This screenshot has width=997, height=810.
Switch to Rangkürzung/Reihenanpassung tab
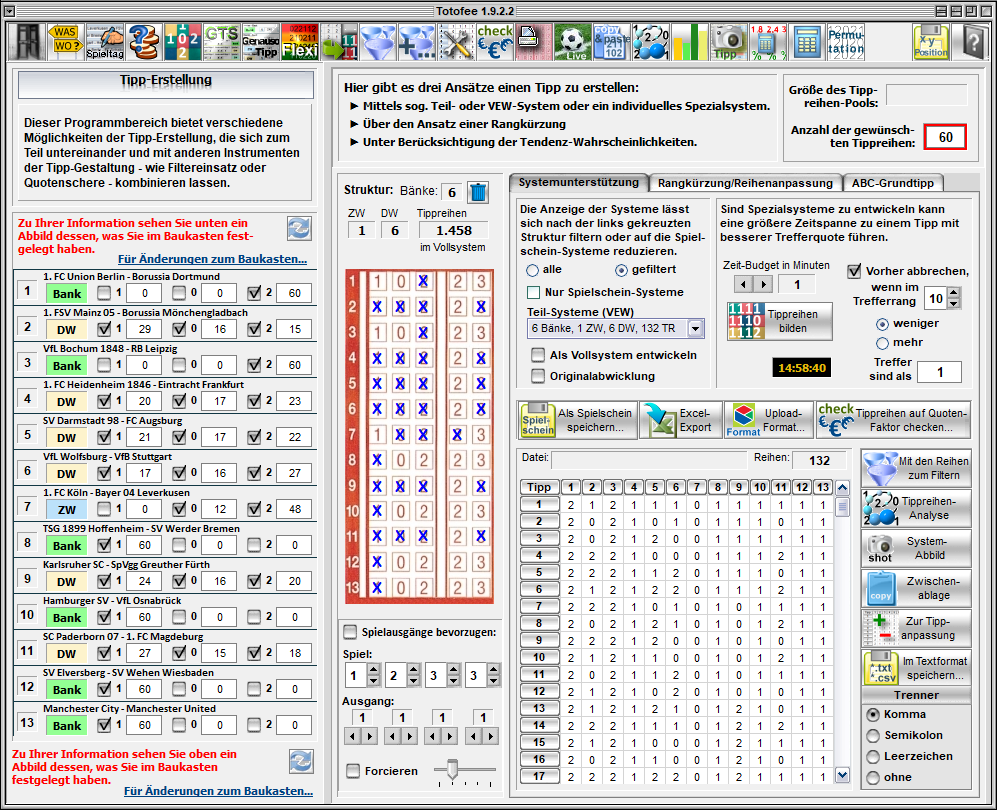click(745, 183)
